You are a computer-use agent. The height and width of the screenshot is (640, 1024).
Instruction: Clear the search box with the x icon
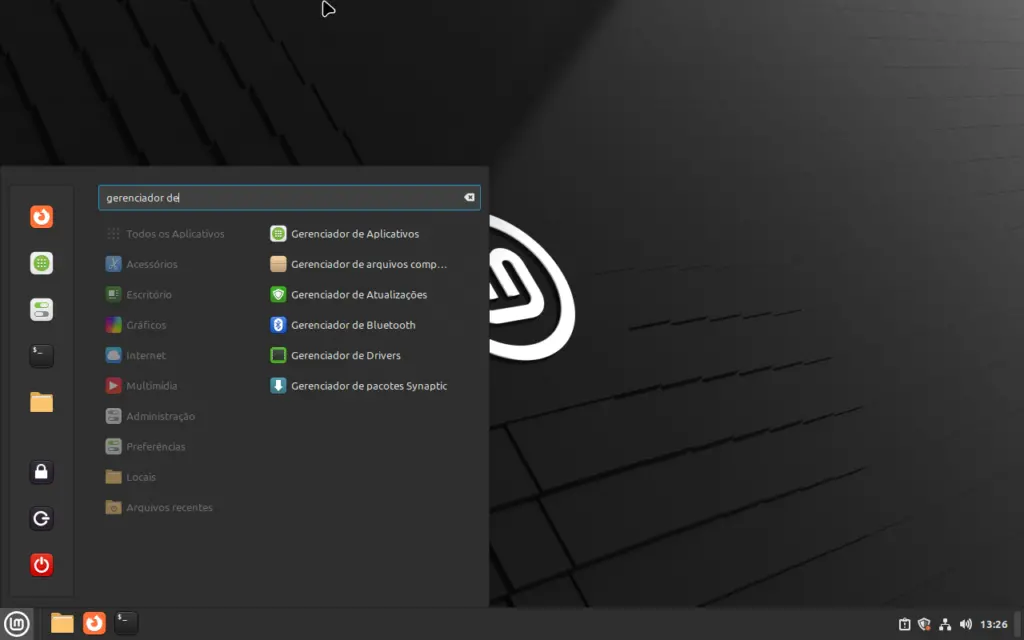pos(468,197)
